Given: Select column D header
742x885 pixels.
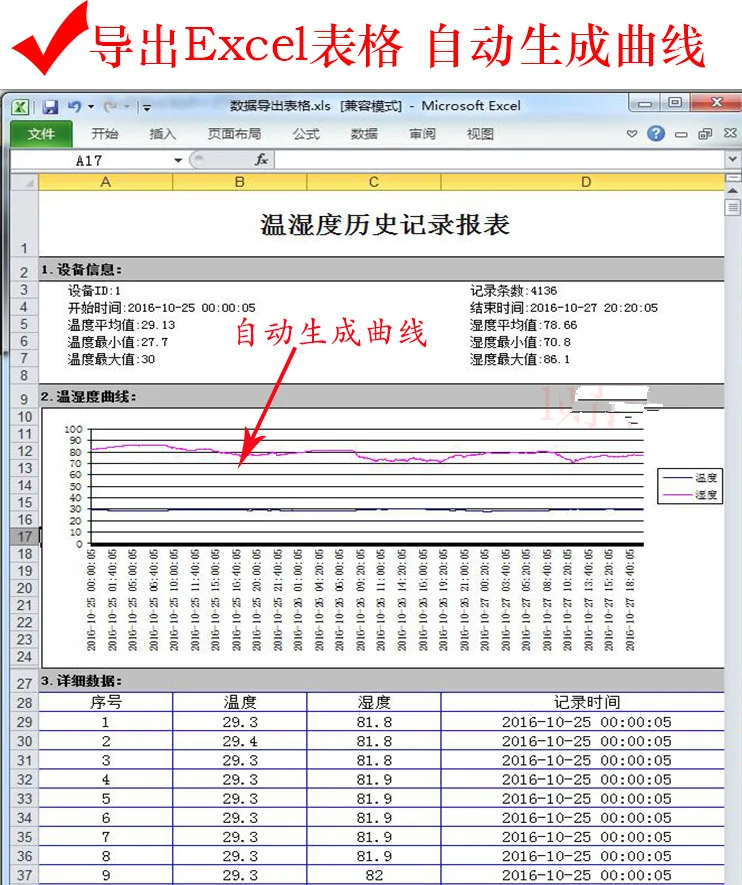Looking at the screenshot, I should [x=582, y=182].
